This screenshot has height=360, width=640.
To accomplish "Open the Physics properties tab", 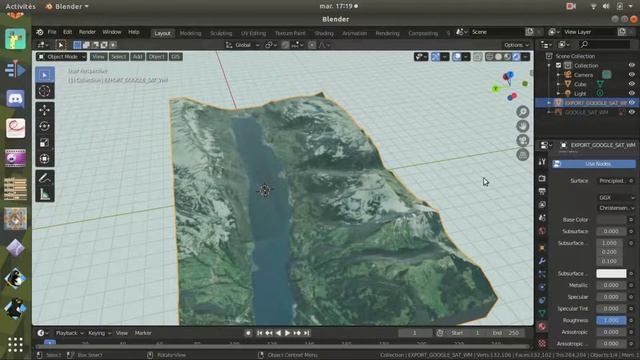I will pos(542,287).
